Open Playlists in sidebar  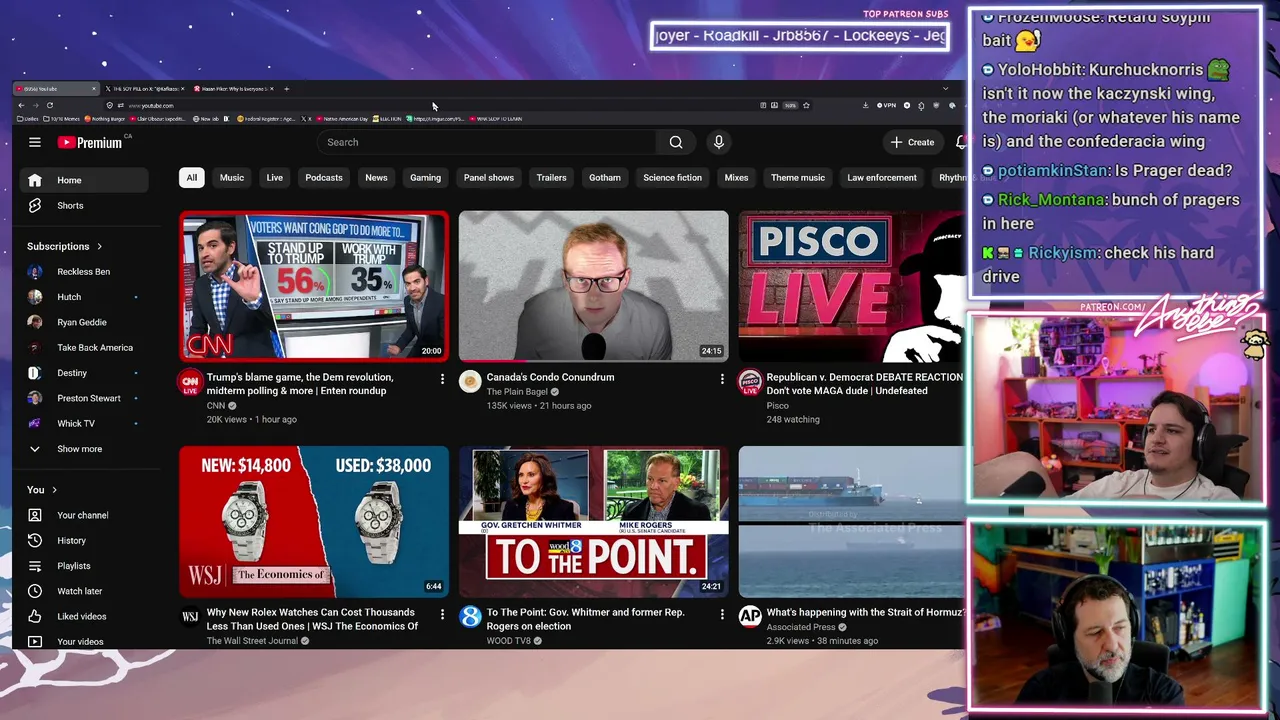pos(84,566)
